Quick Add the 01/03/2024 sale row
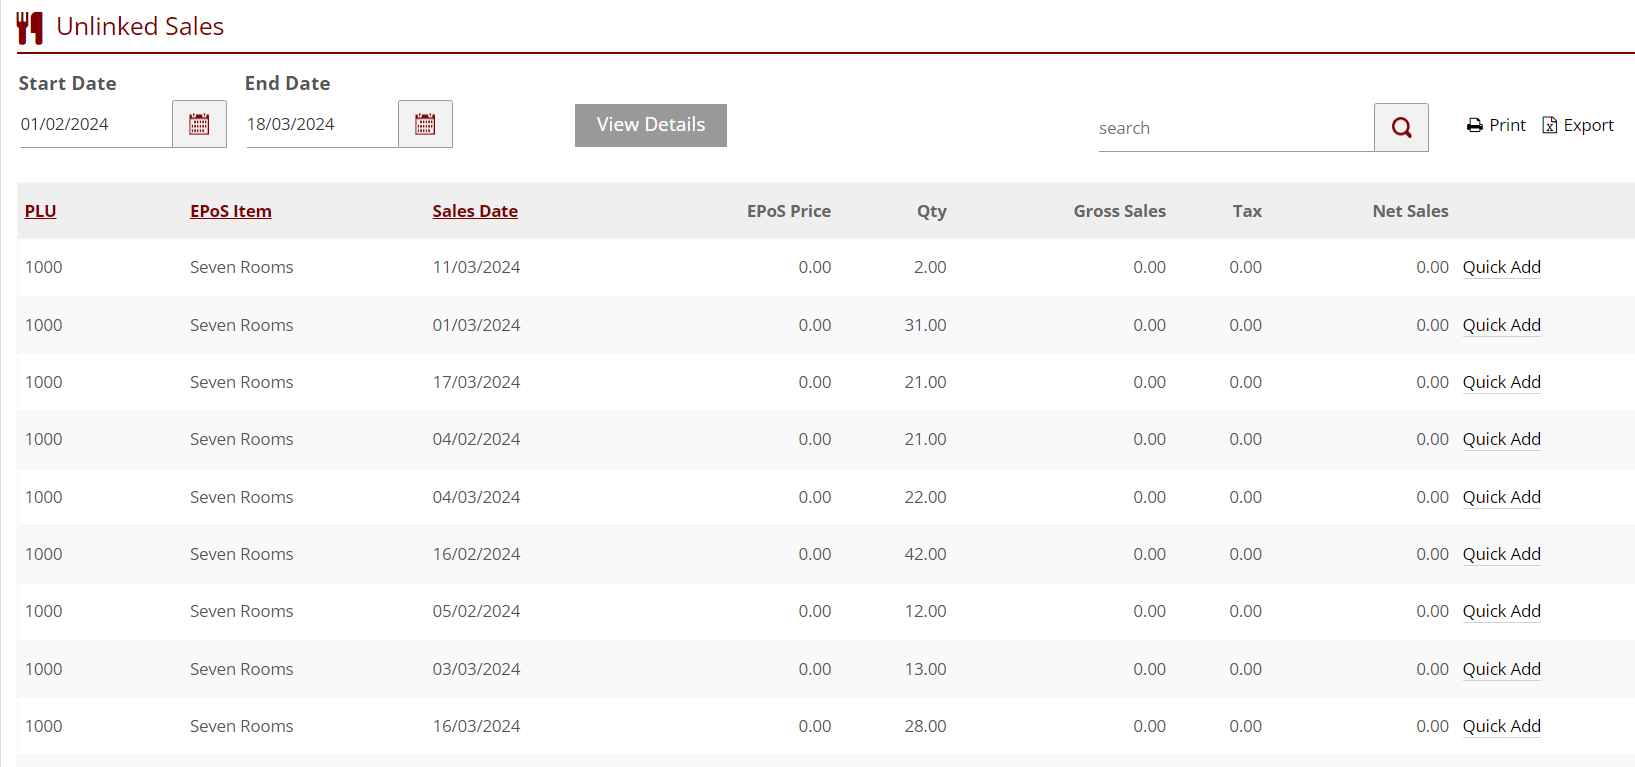This screenshot has width=1635, height=767. tap(1501, 325)
